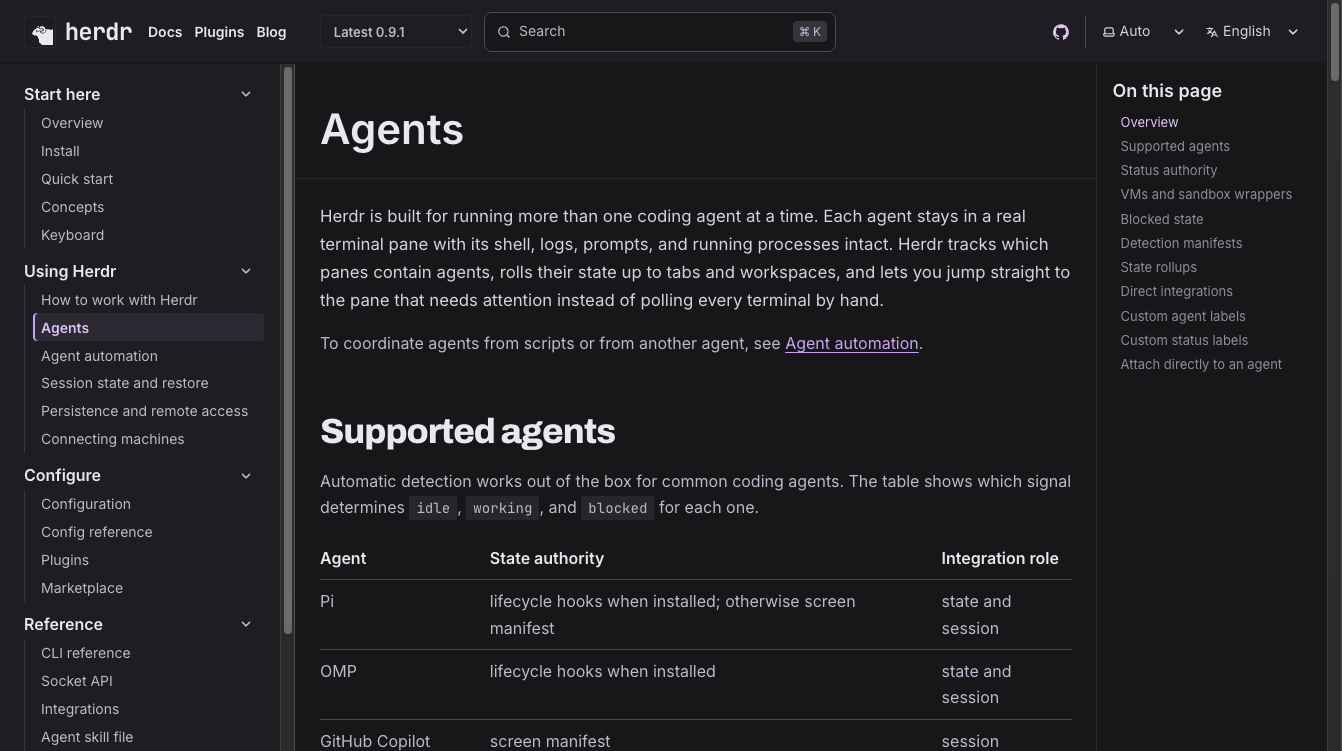Open Overview in the sidebar
The width and height of the screenshot is (1342, 751).
pyautogui.click(x=72, y=123)
